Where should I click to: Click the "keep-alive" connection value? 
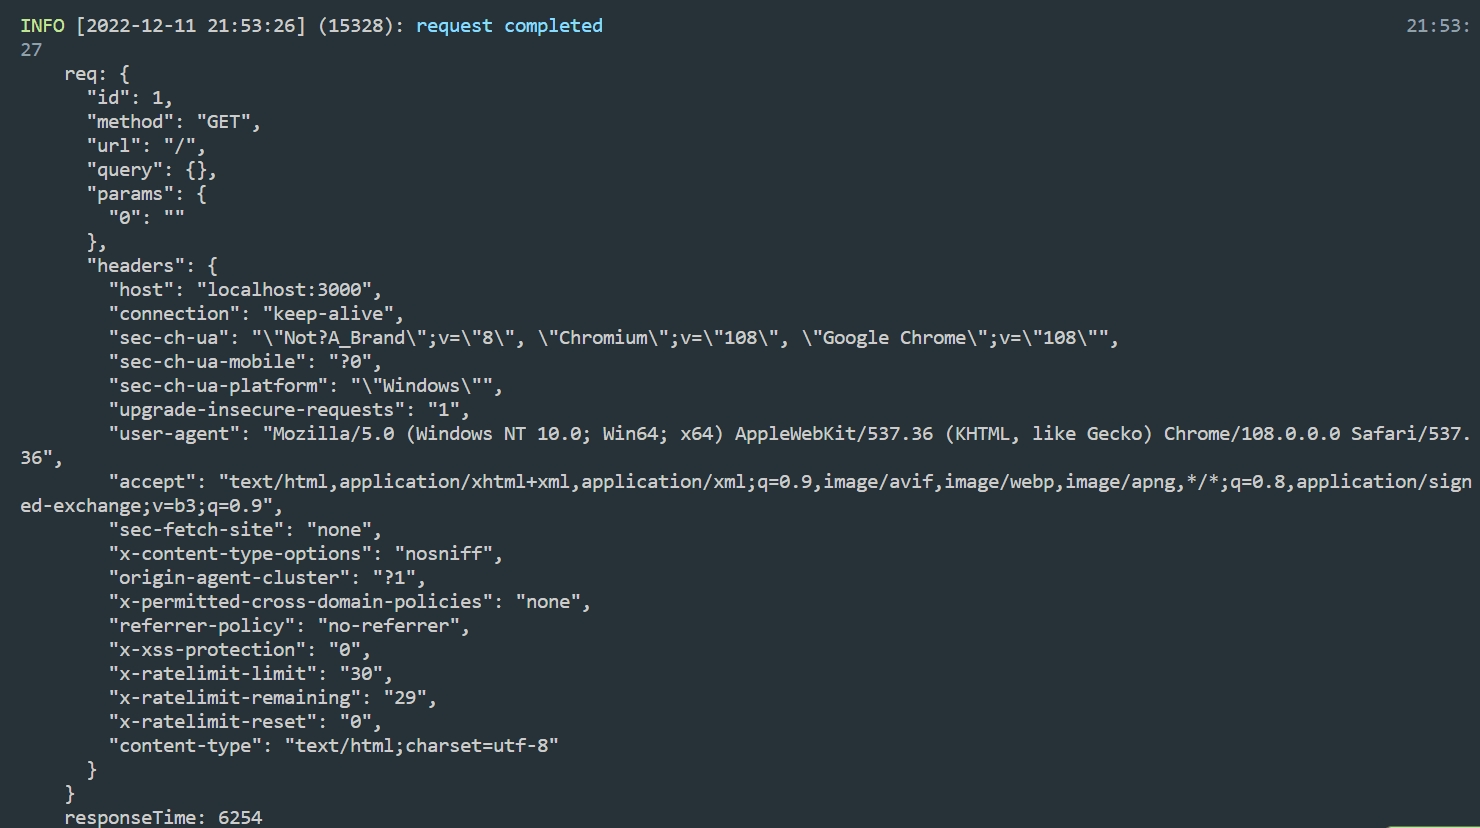(x=333, y=314)
